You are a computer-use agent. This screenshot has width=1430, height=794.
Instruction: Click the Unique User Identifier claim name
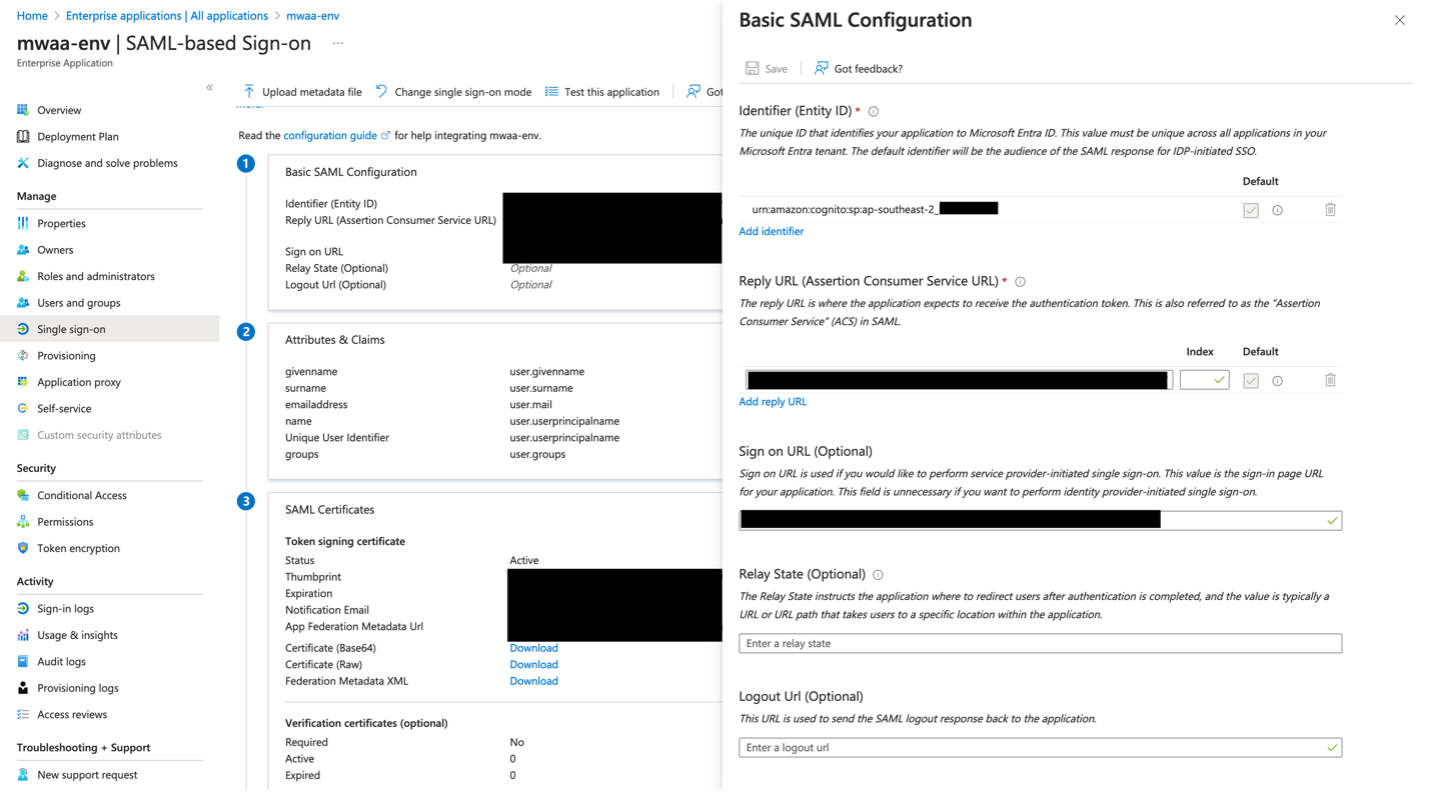coord(337,438)
